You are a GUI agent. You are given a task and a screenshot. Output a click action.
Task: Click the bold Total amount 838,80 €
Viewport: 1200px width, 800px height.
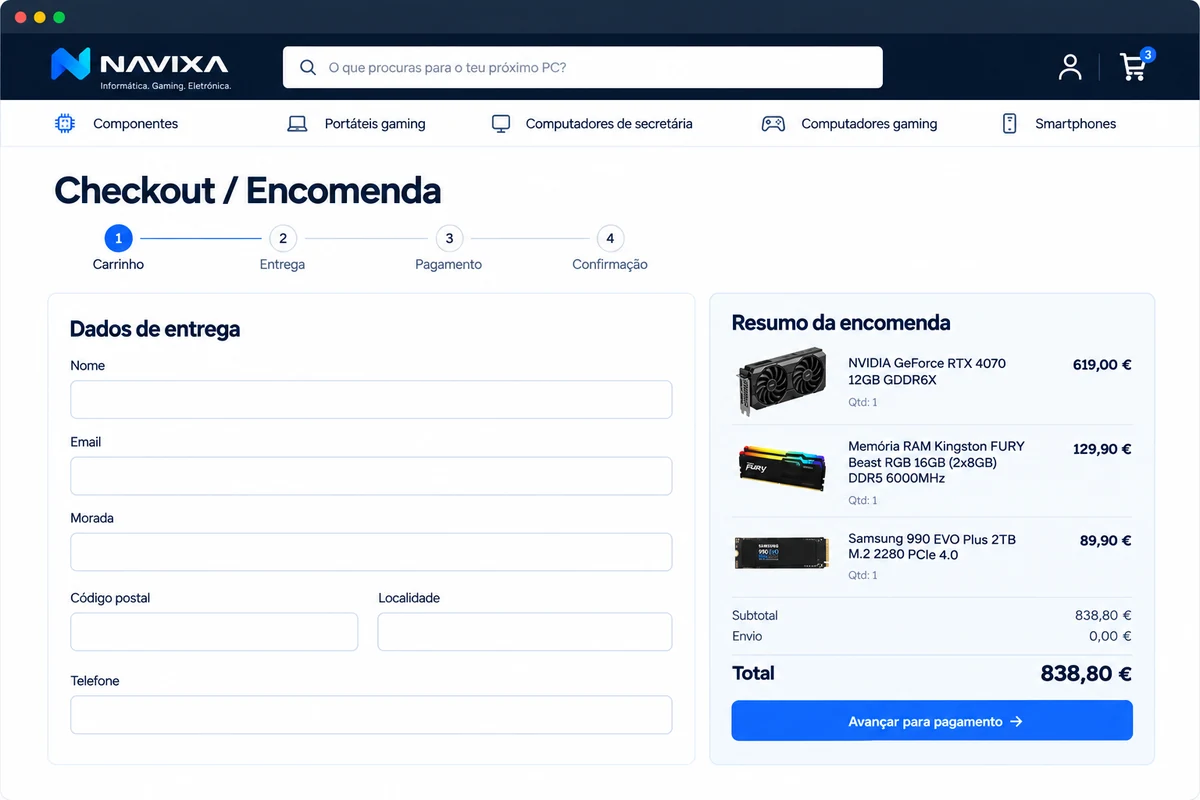coord(1086,674)
